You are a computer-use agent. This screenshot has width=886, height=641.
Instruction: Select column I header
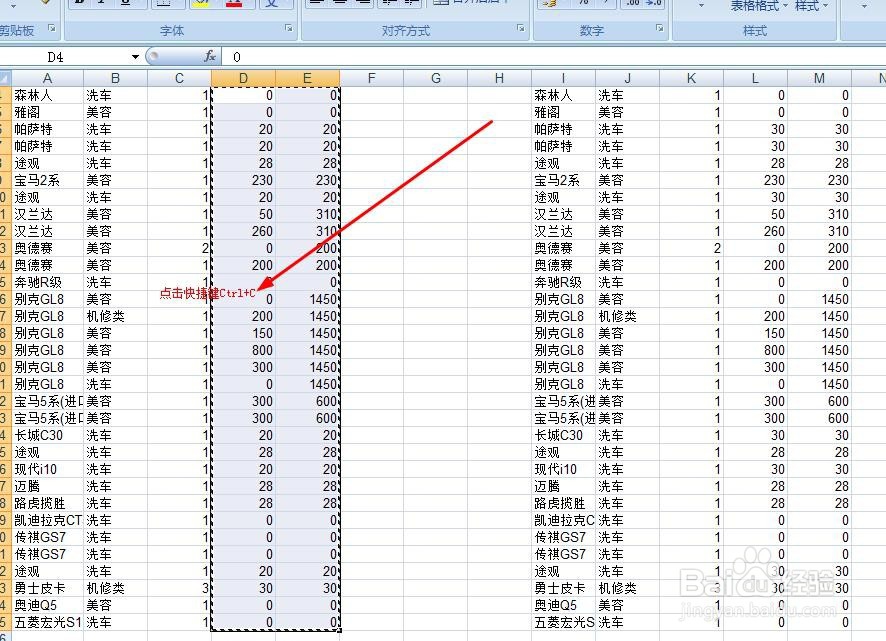click(x=563, y=78)
